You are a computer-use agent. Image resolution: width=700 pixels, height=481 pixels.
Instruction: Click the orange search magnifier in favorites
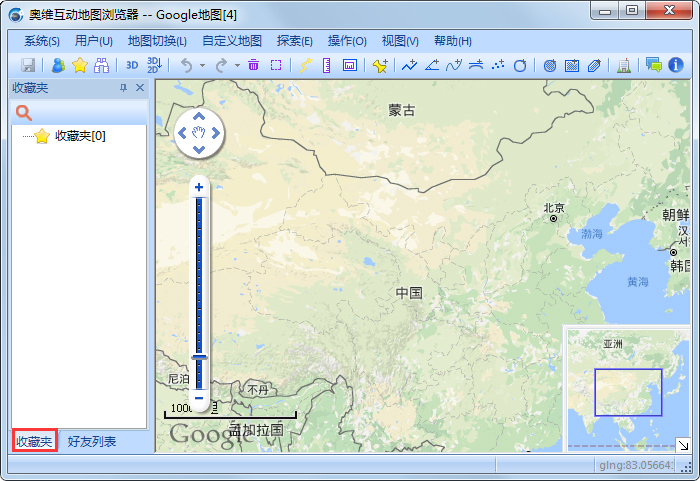coord(24,113)
